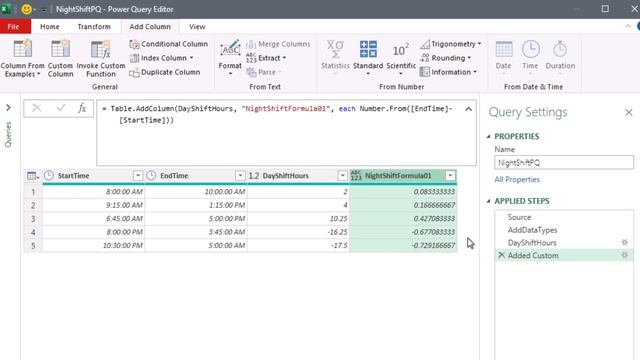640x360 pixels.
Task: Click the smiley feedback icon
Action: pyautogui.click(x=27, y=9)
